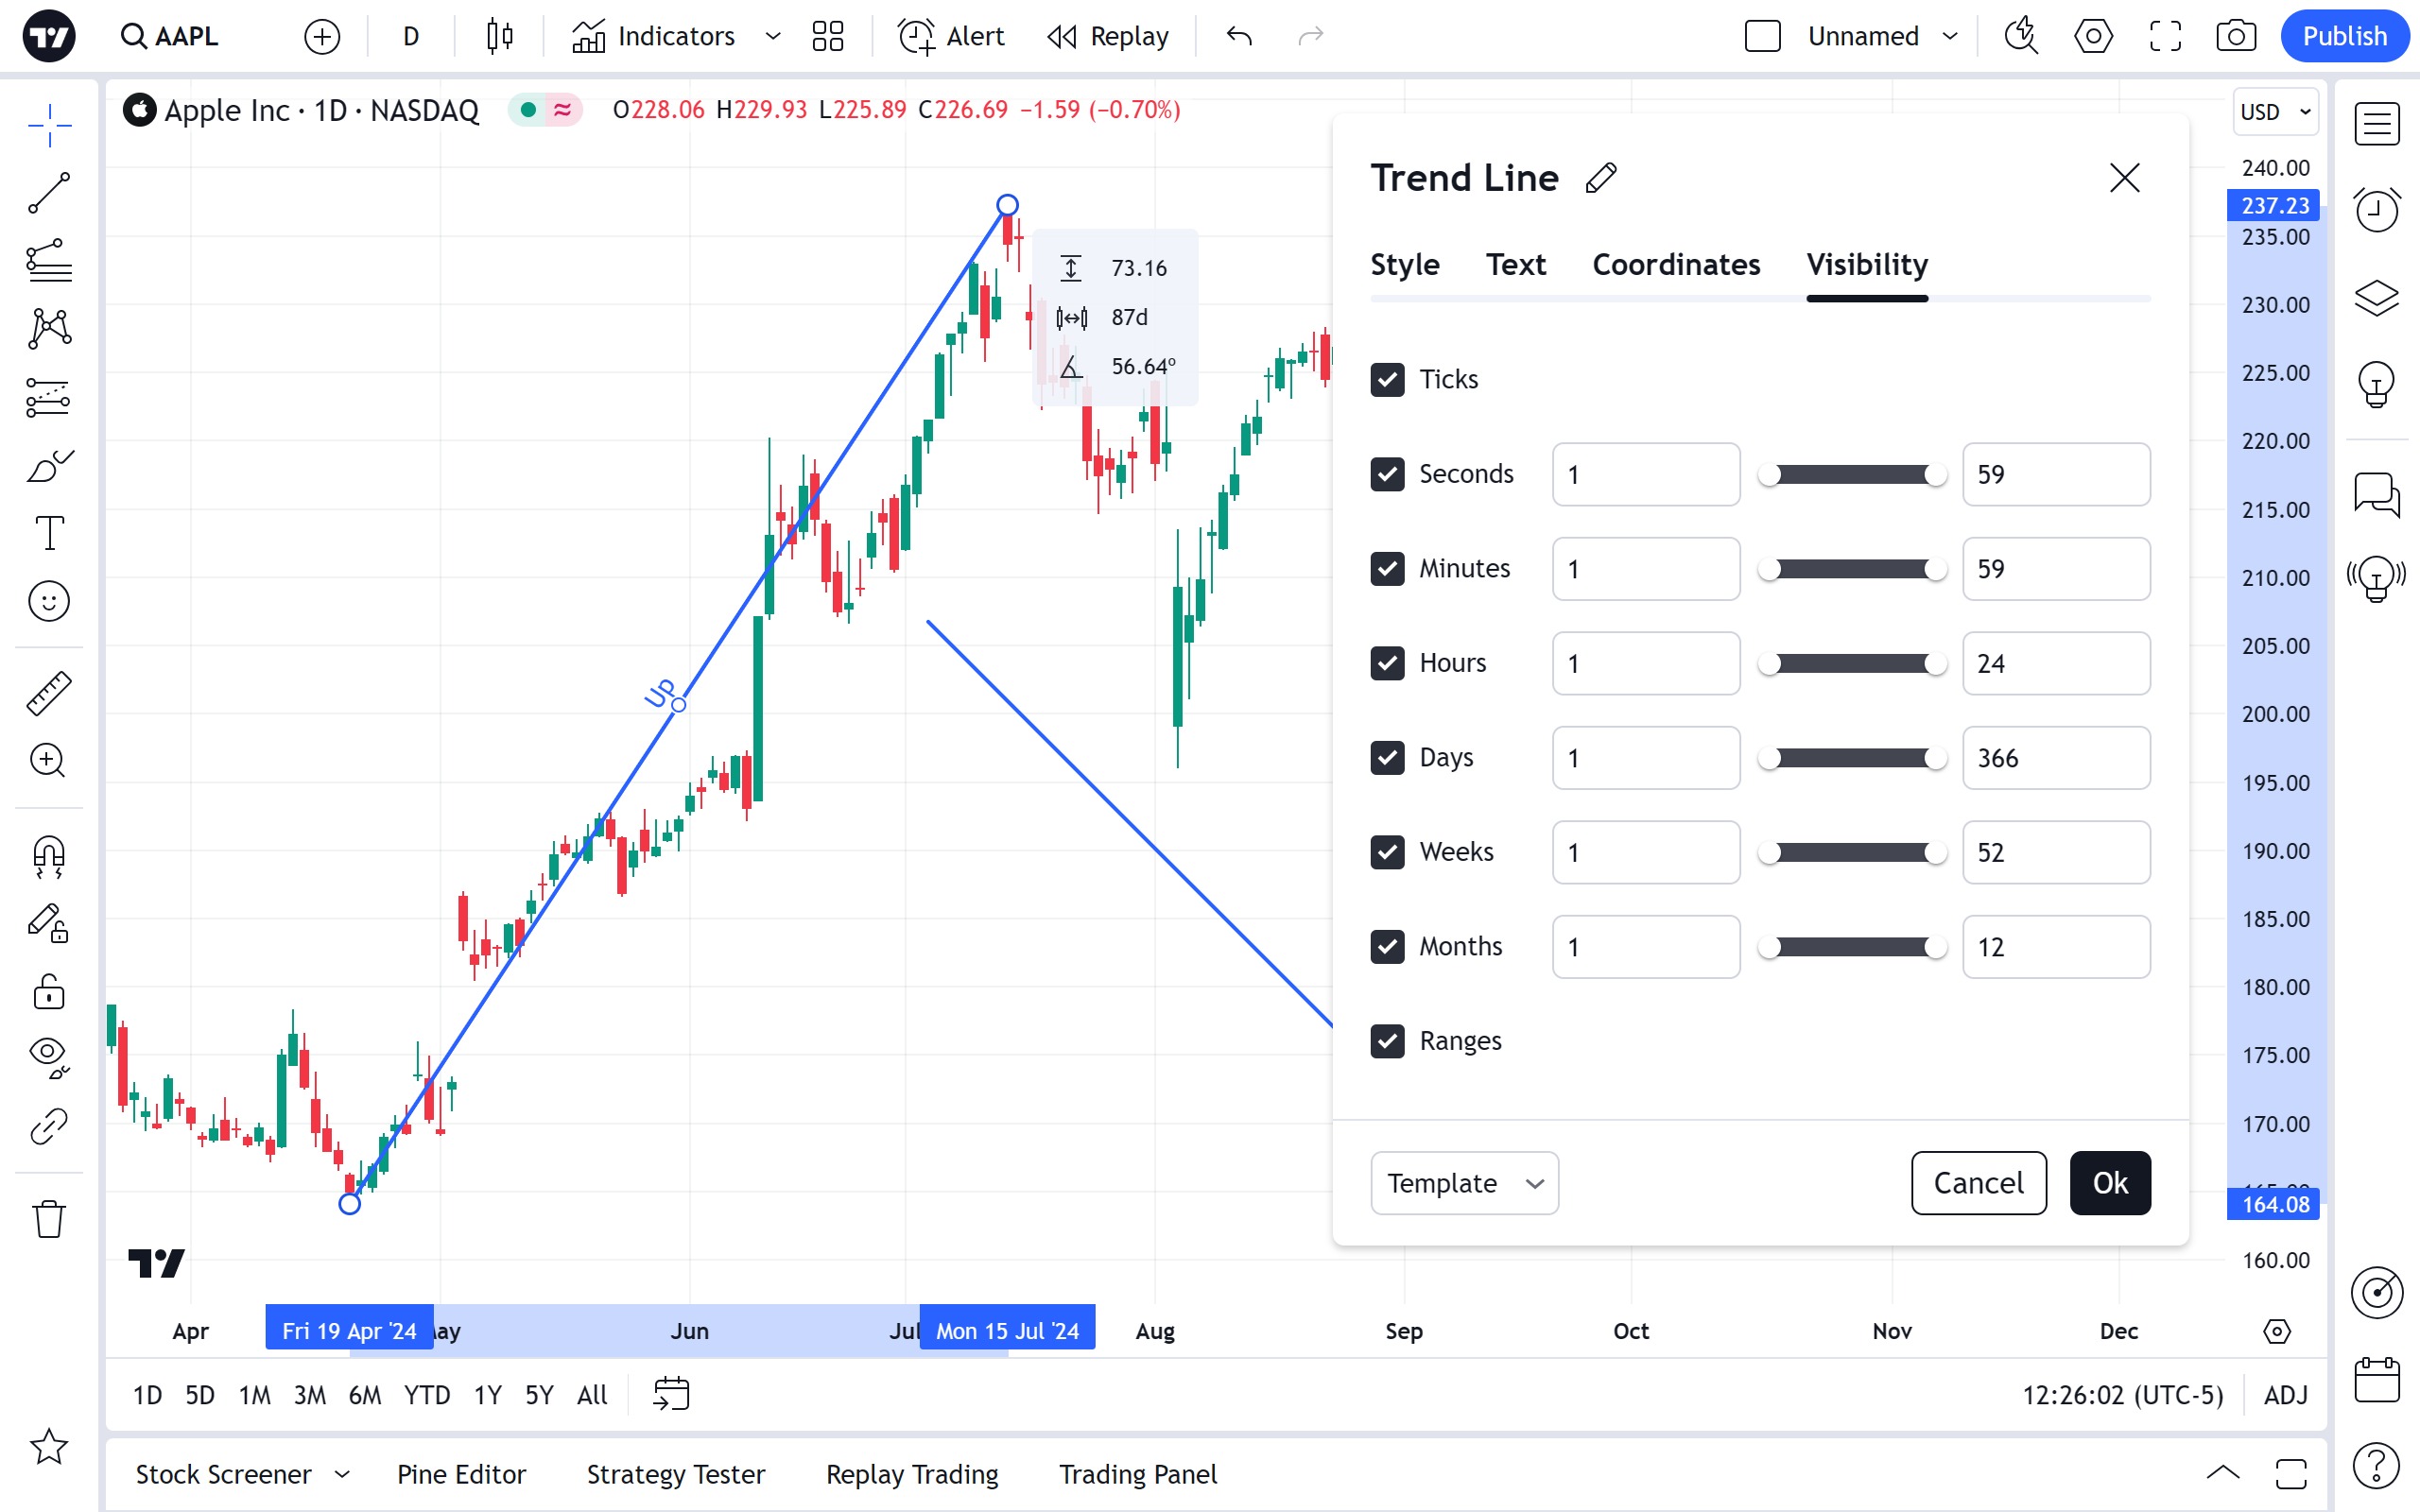Uncheck the Ticks checkbox
This screenshot has width=2420, height=1512.
pos(1387,380)
